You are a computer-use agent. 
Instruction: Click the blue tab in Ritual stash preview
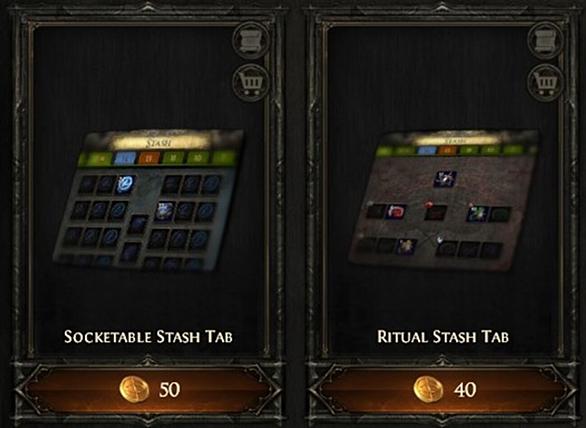(427, 150)
